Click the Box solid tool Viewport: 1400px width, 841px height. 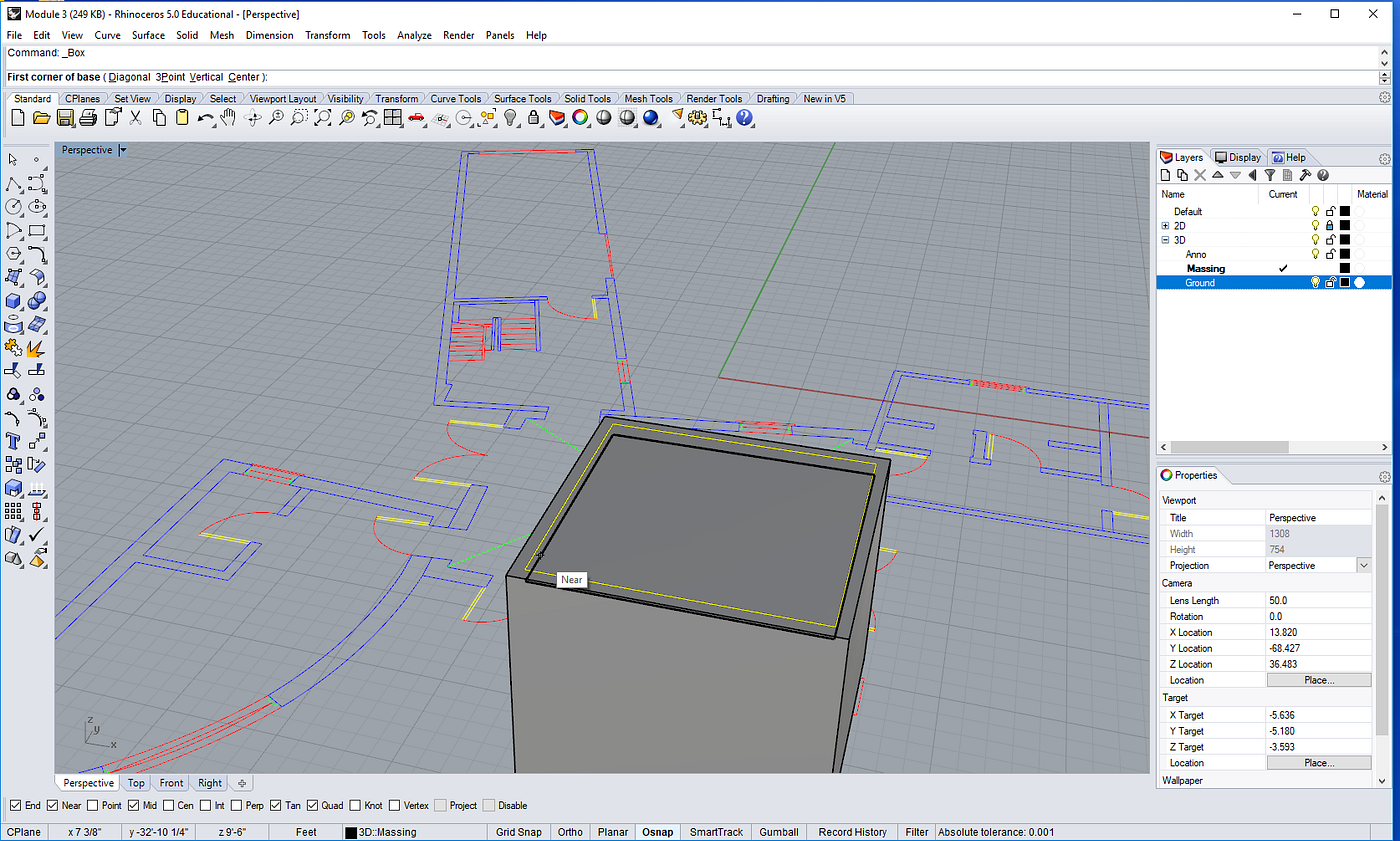(14, 301)
